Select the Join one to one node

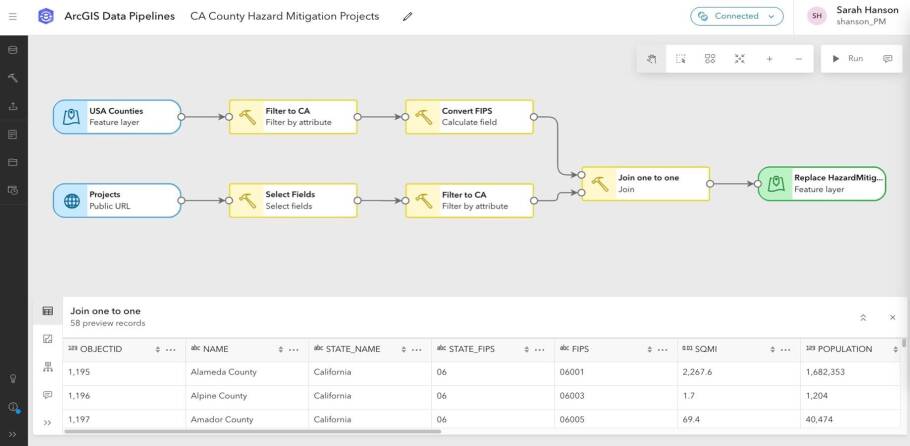(645, 183)
